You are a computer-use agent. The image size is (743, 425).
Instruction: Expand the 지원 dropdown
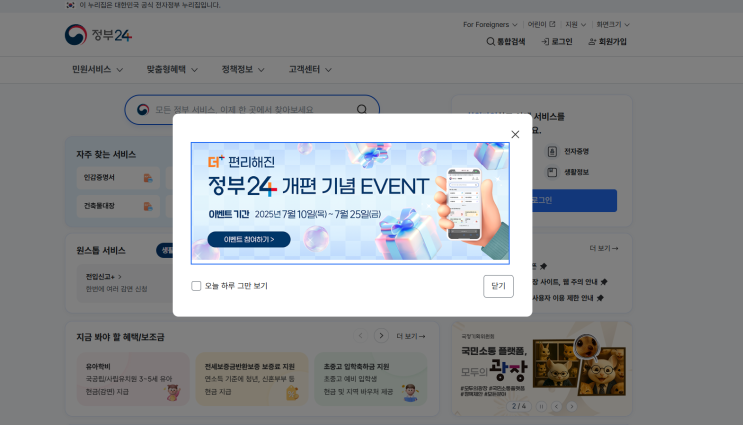[575, 25]
